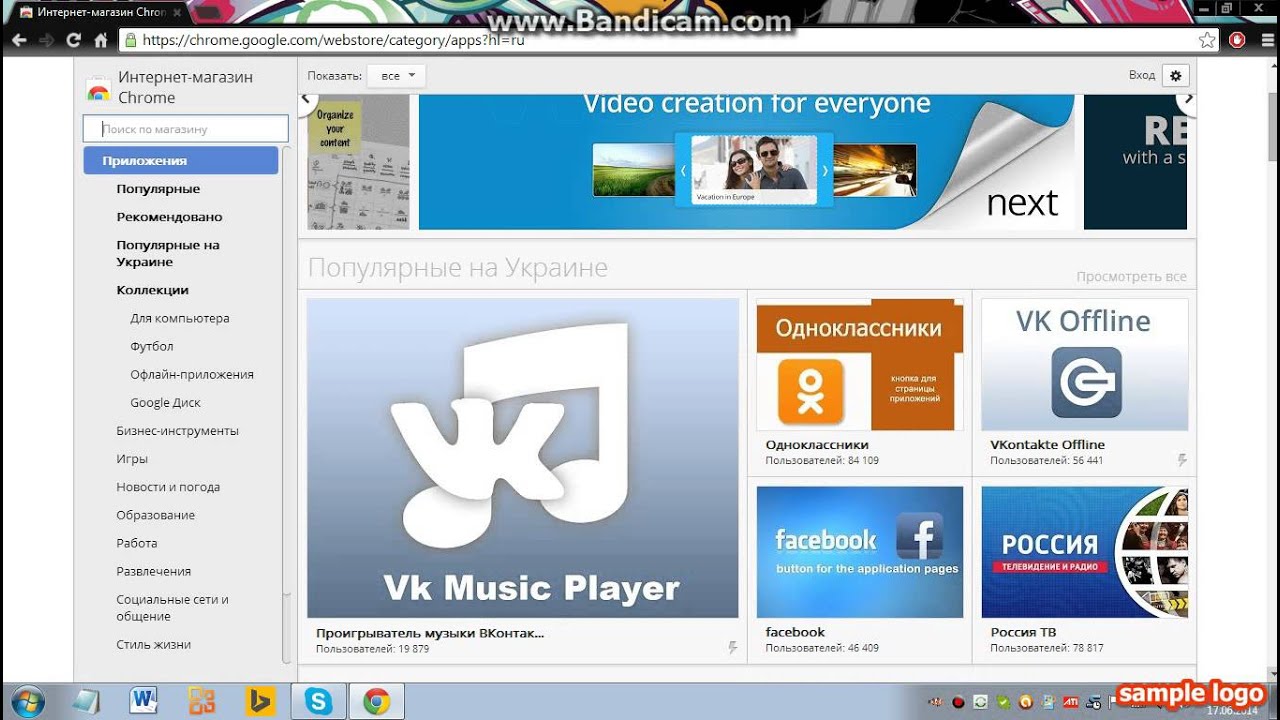Open the Показать filter dropdown

tap(397, 76)
